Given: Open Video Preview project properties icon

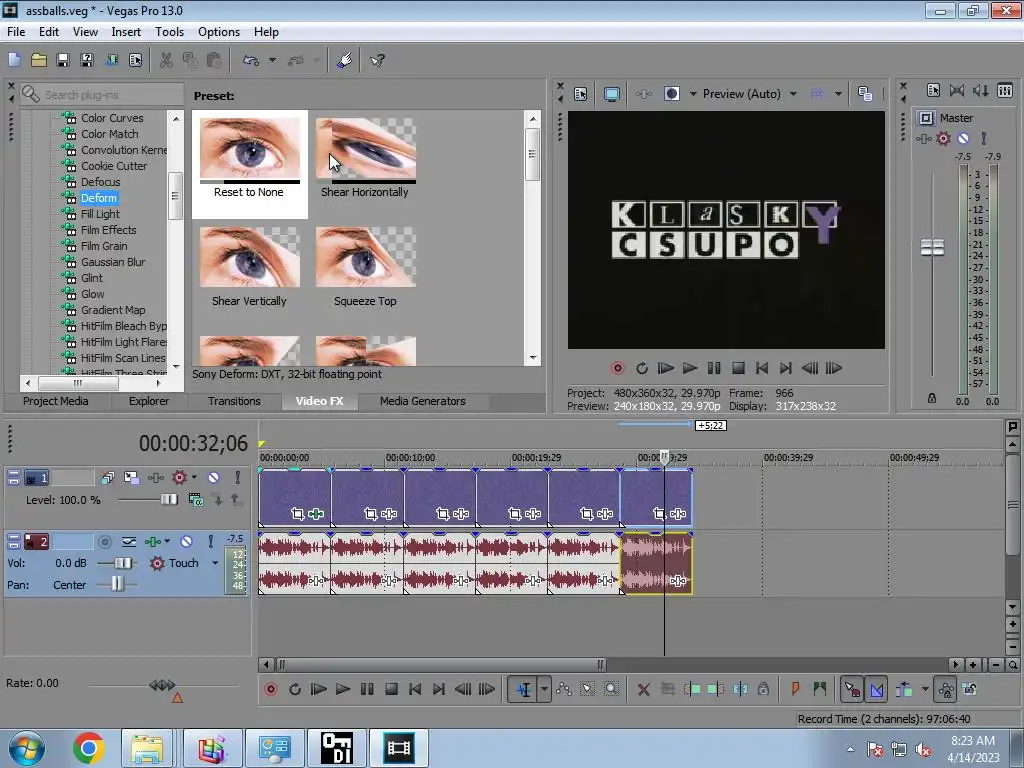Looking at the screenshot, I should tap(581, 94).
